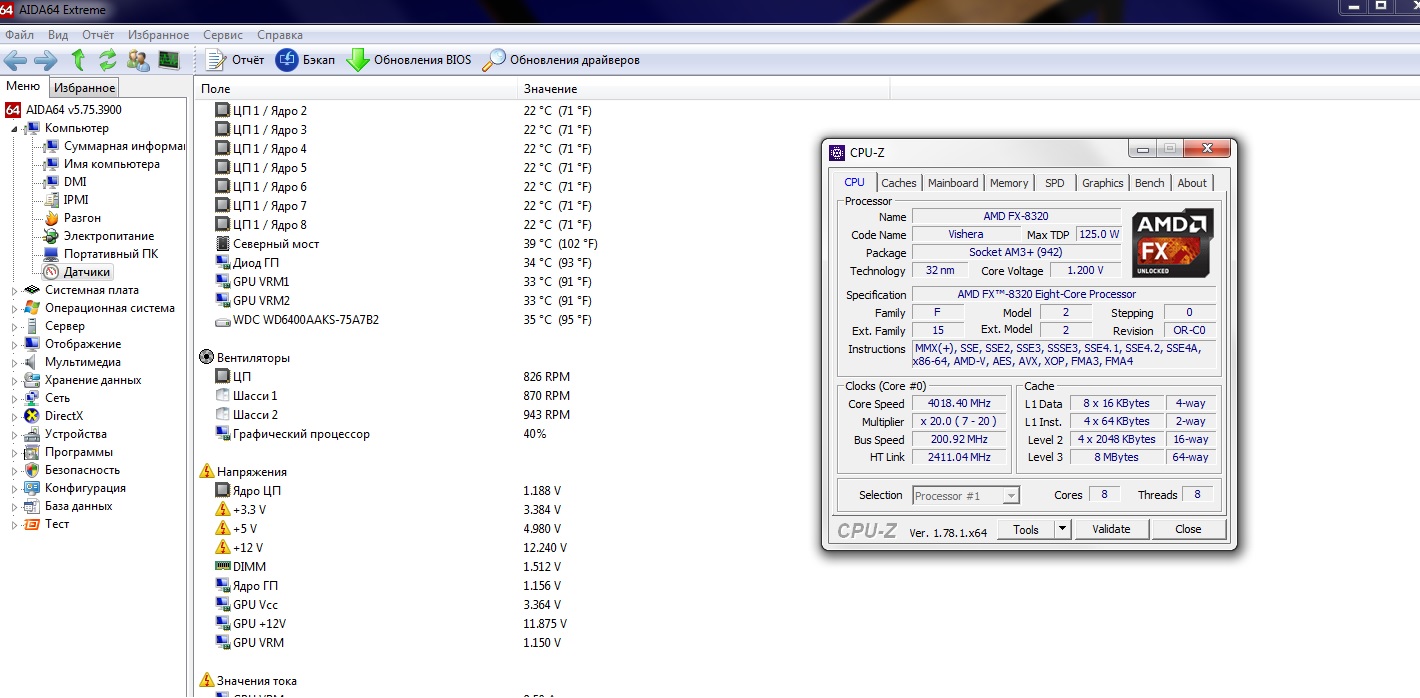This screenshot has width=1420, height=698.
Task: Open Суммарная информация icon in the tree
Action: tap(52, 146)
